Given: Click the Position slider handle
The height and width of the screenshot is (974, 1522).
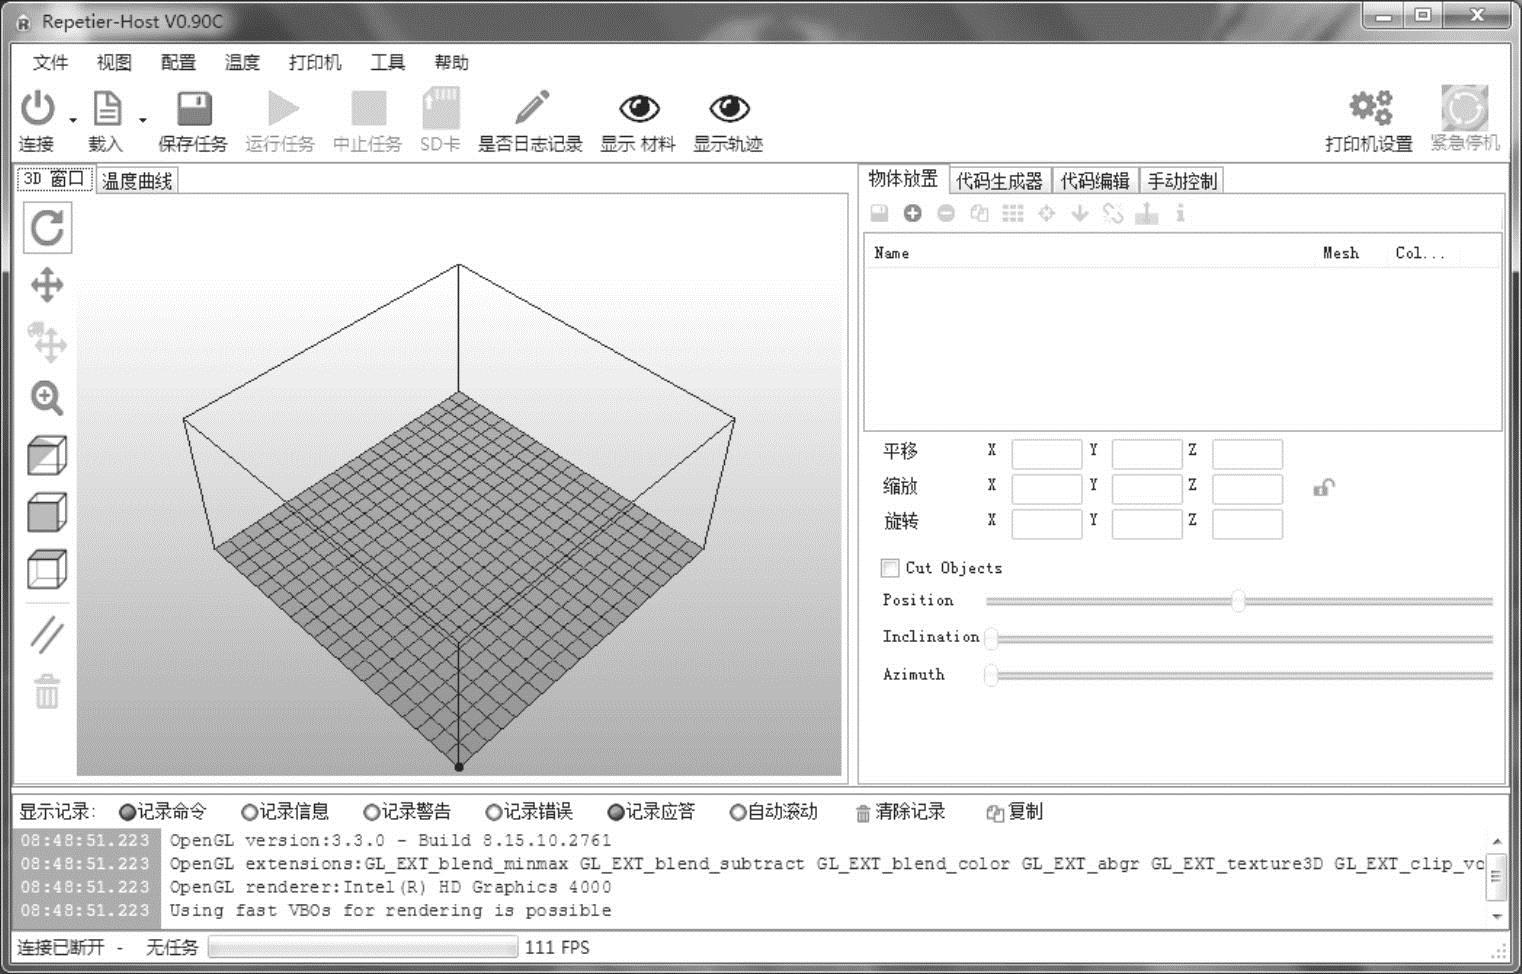Looking at the screenshot, I should point(1239,601).
